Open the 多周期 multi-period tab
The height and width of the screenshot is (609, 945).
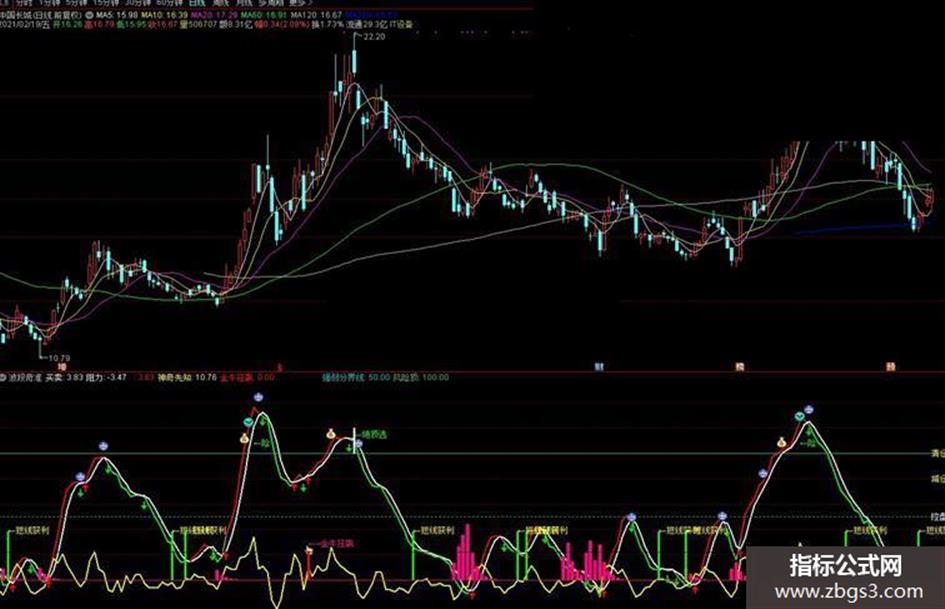click(271, 3)
